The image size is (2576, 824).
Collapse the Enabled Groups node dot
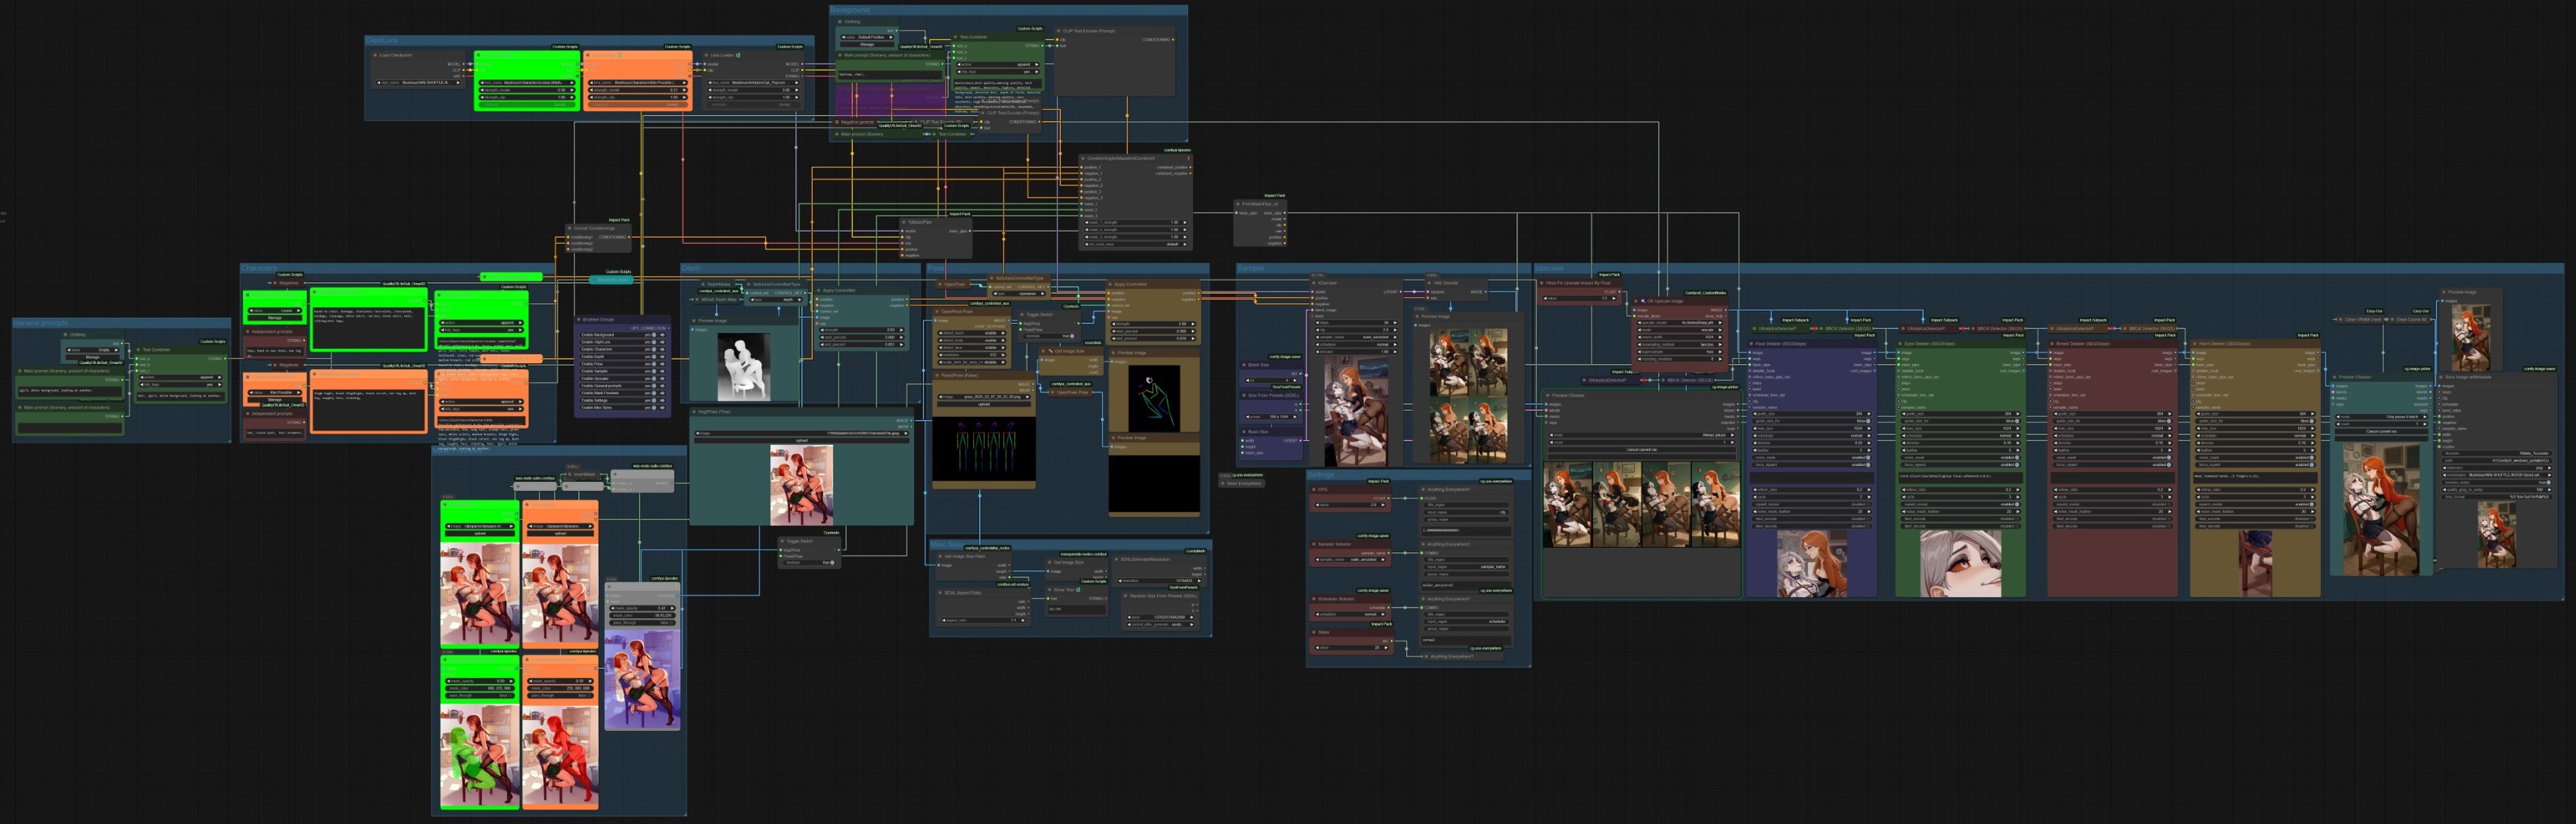(x=579, y=320)
